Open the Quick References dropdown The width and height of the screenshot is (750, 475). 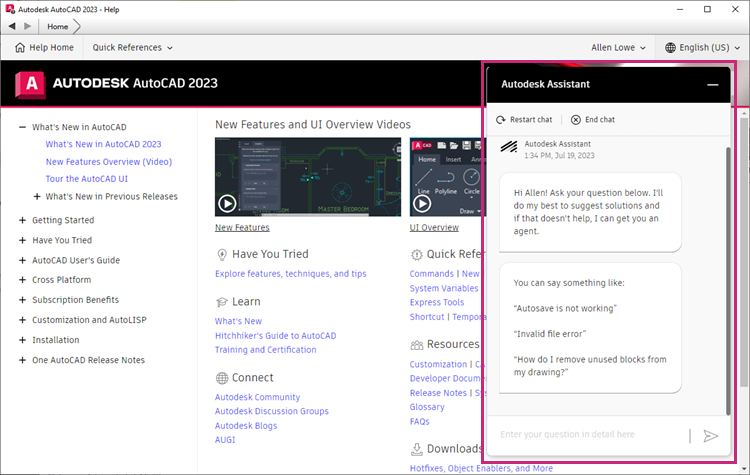coord(132,47)
